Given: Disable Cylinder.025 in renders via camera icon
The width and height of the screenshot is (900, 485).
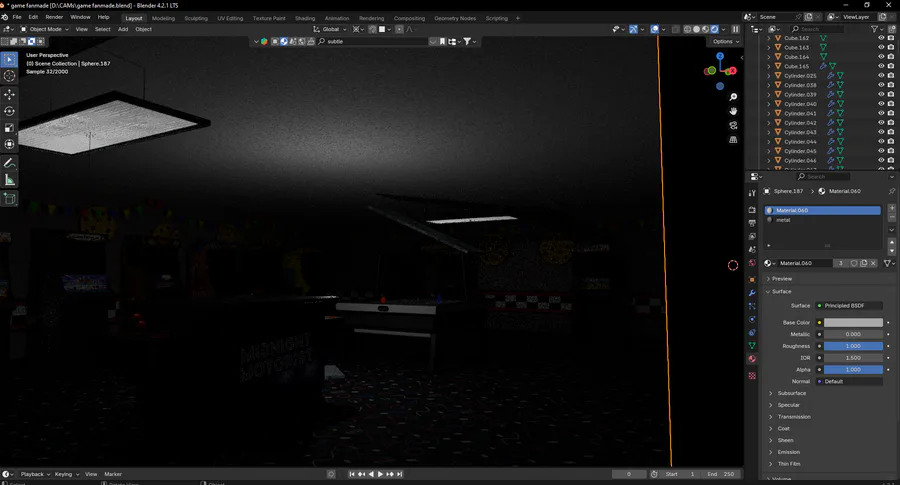Looking at the screenshot, I should point(891,76).
